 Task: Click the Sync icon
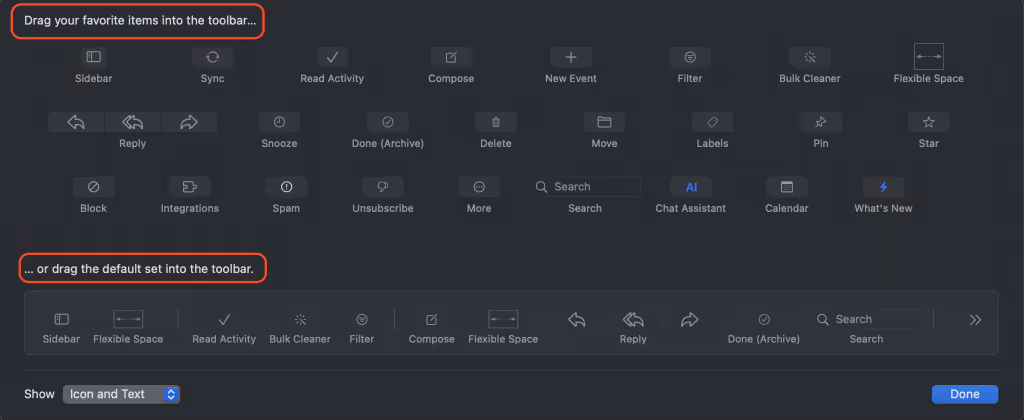[212, 57]
